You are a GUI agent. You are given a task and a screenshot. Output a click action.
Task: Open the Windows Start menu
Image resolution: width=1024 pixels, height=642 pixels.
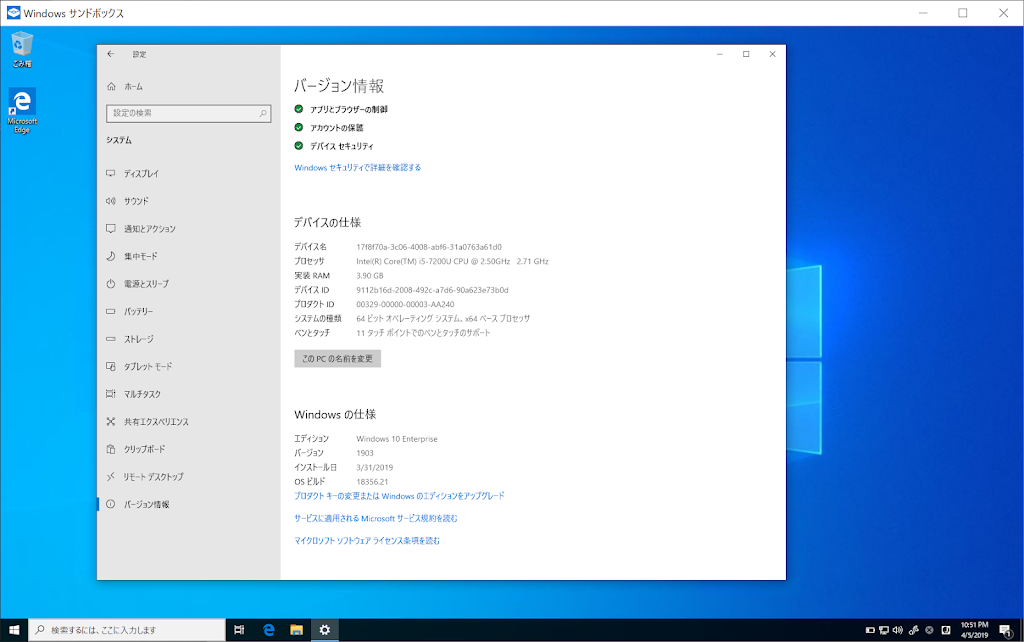(x=14, y=630)
